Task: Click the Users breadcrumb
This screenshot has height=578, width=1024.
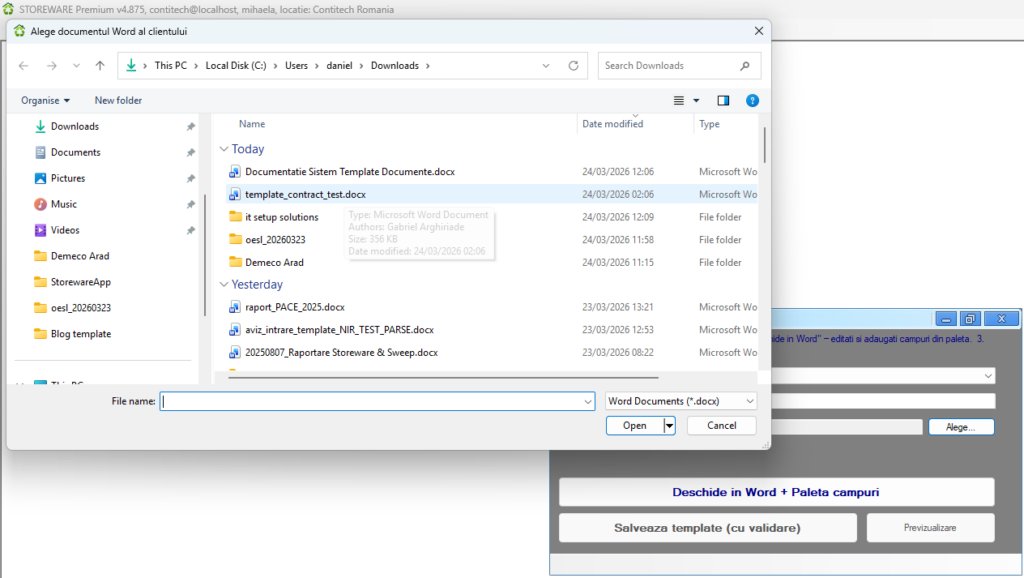Action: (296, 65)
